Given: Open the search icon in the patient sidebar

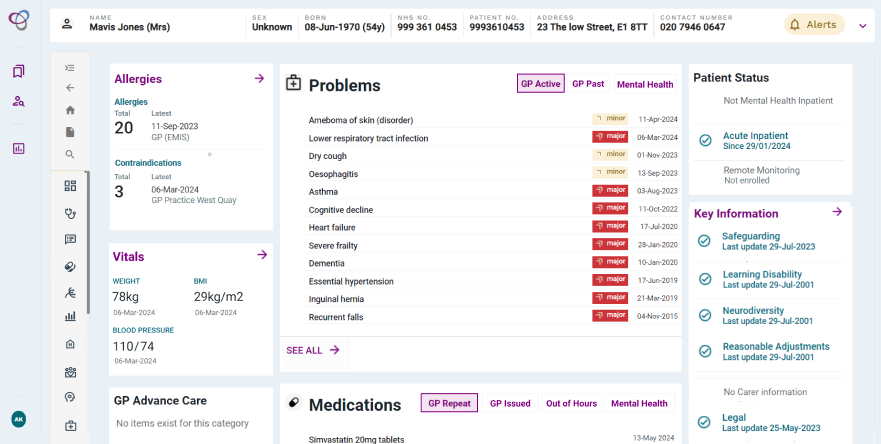Looking at the screenshot, I should pyautogui.click(x=70, y=154).
